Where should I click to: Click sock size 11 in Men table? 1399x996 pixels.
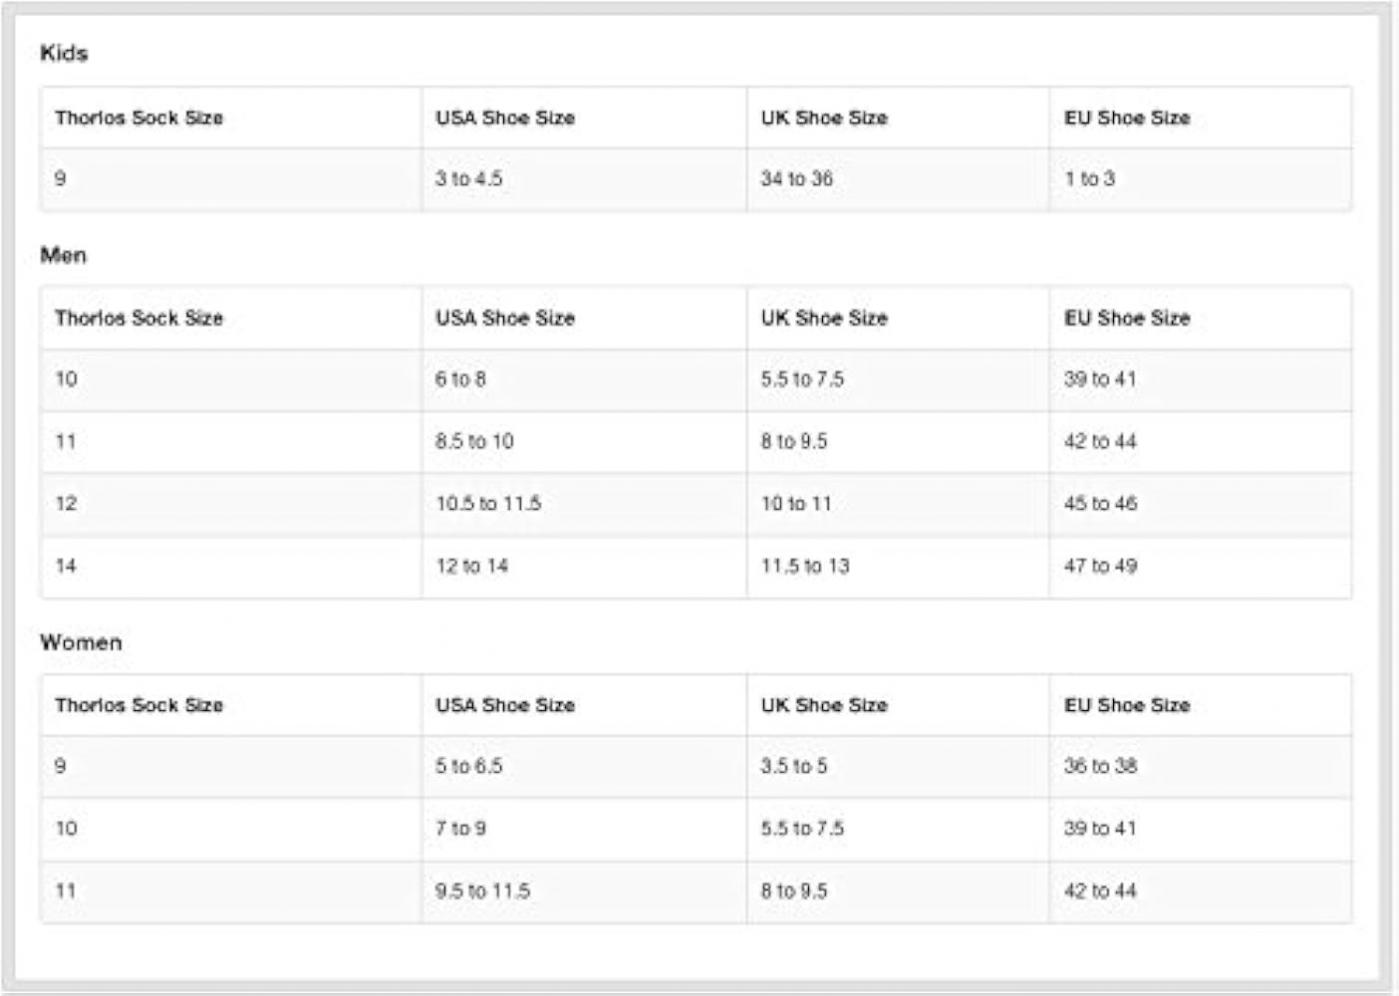66,441
